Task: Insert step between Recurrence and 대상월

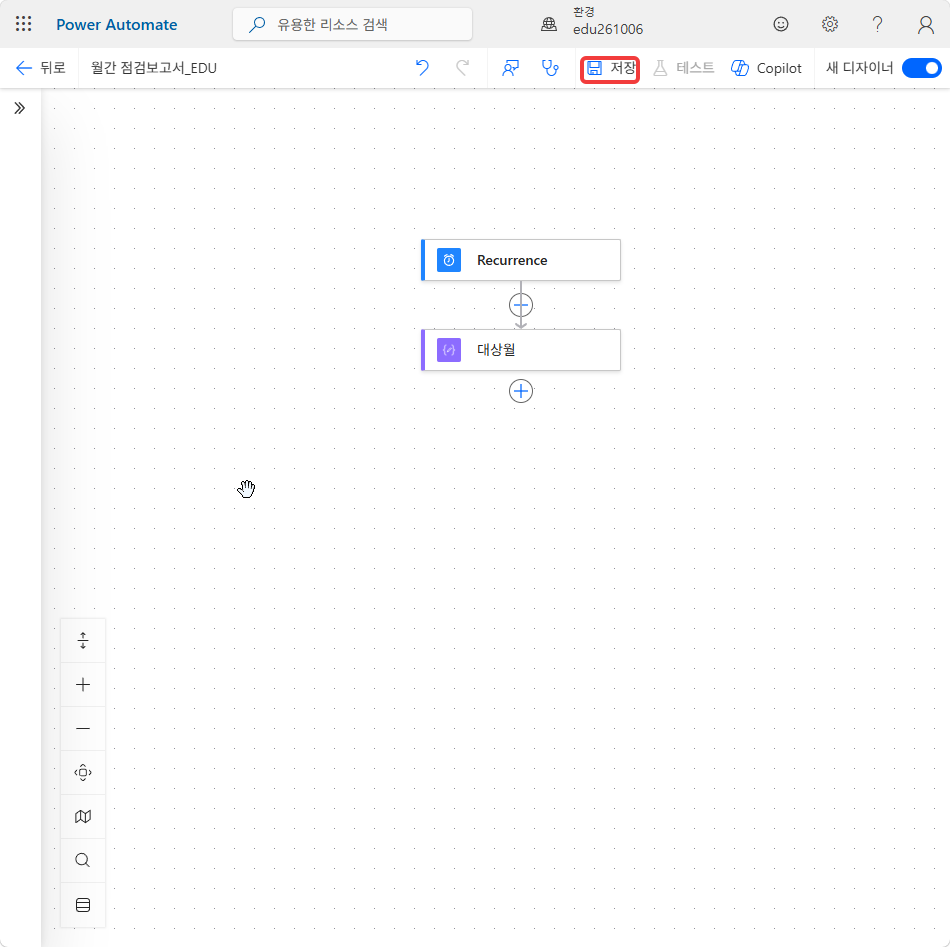Action: pos(521,305)
